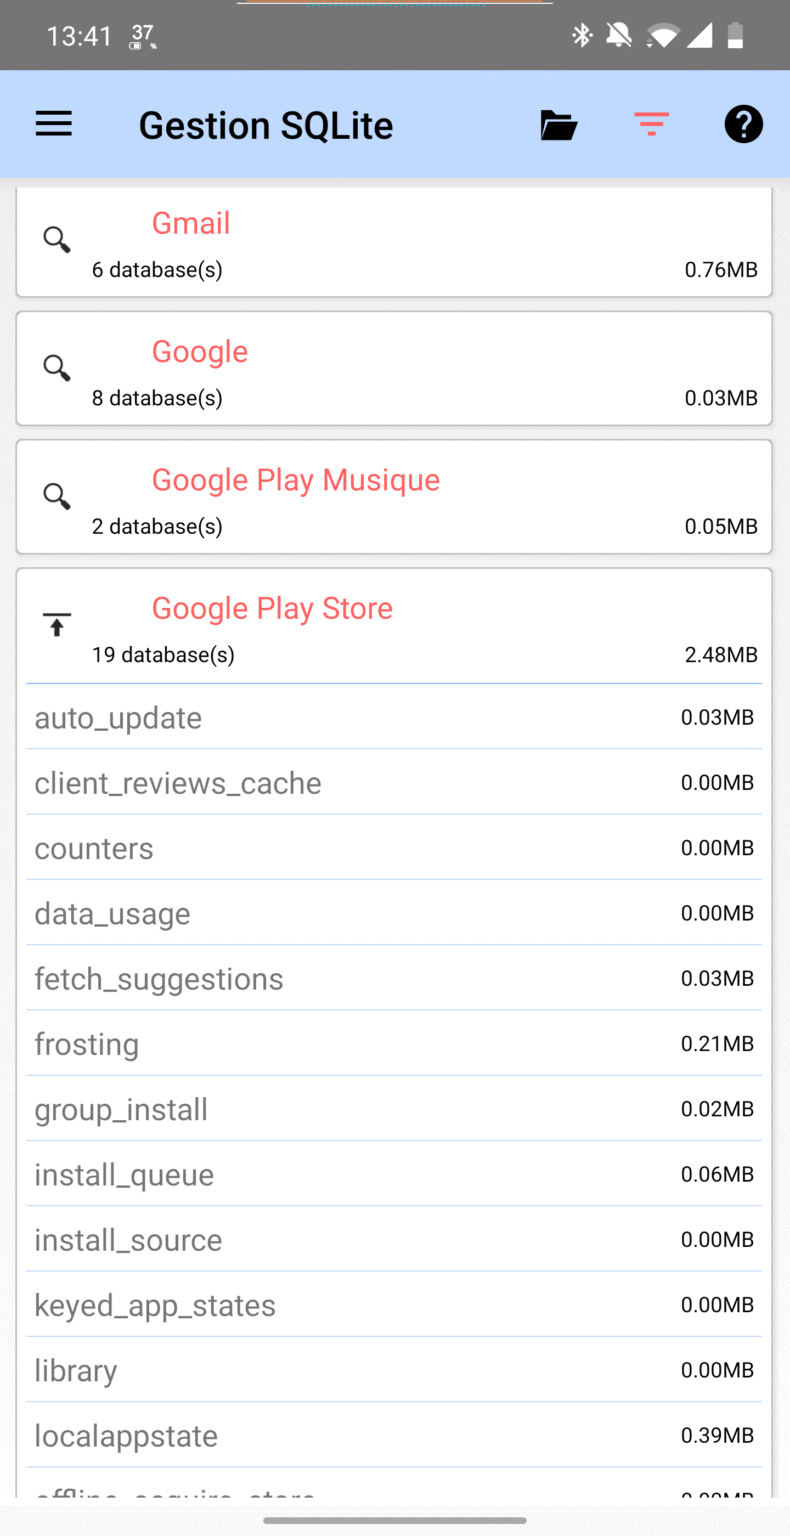Tap the bottom navigation gesture bar

(x=395, y=1522)
